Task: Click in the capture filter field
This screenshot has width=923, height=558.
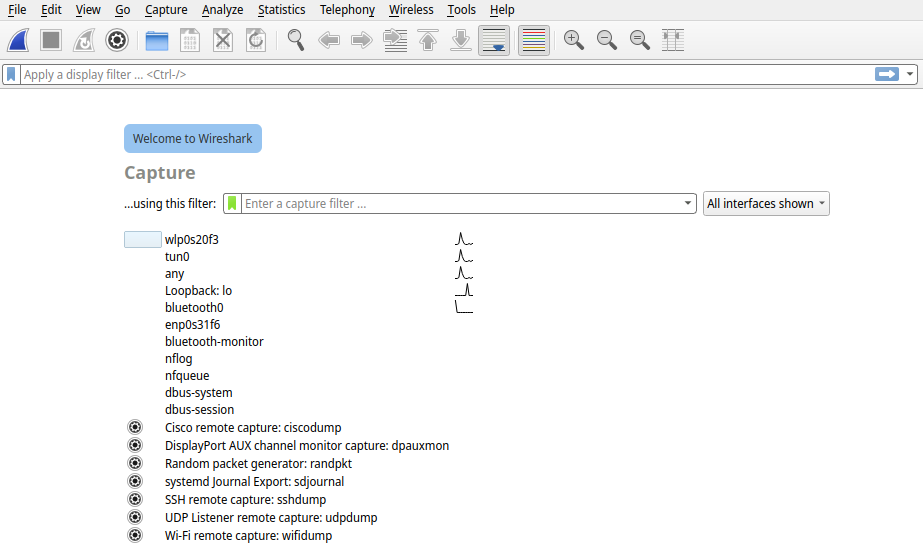Action: coord(462,204)
